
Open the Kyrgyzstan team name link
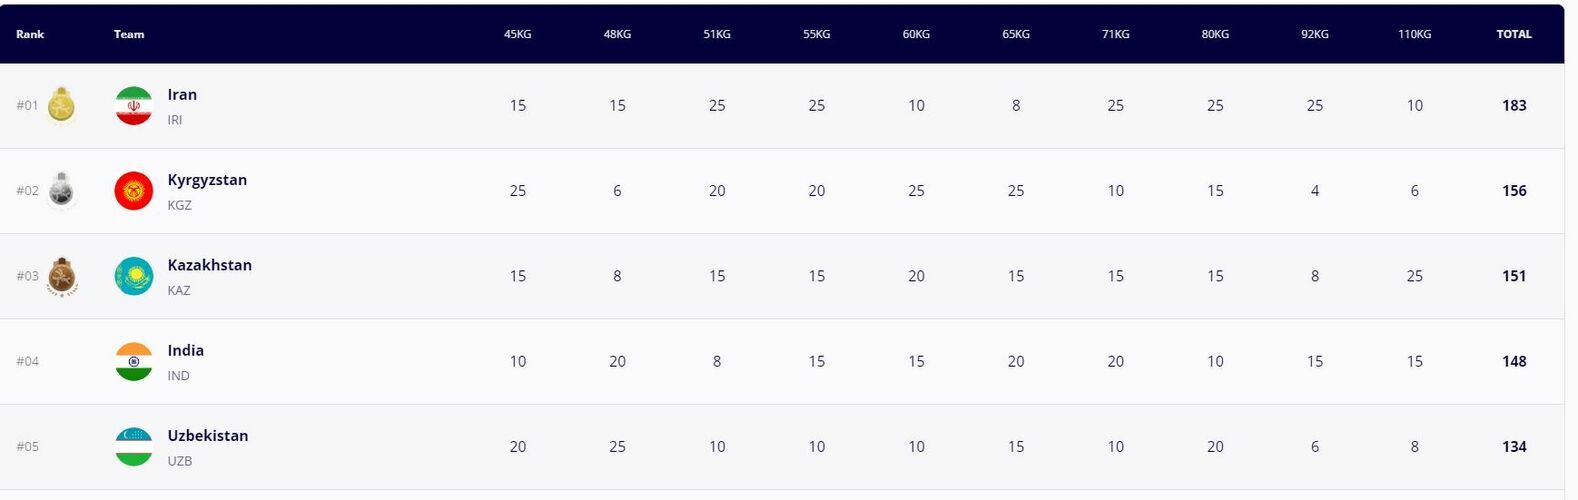pos(207,180)
